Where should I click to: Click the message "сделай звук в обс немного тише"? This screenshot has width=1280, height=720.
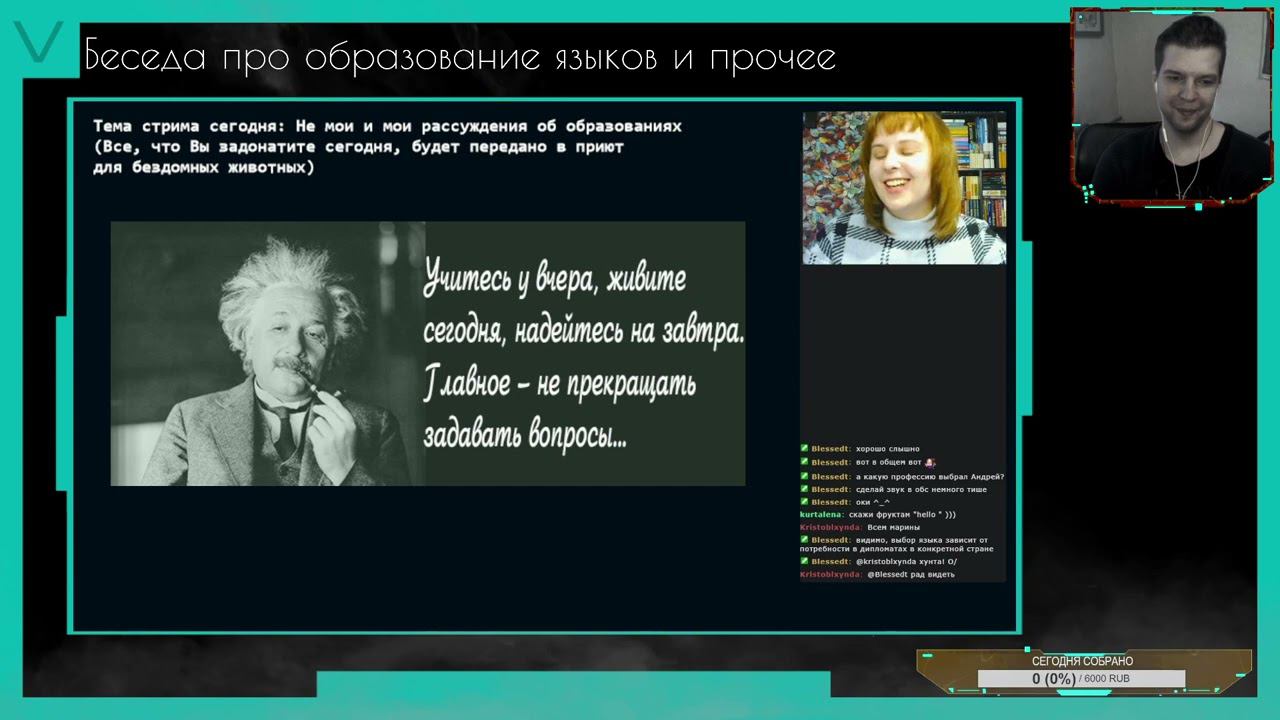coord(921,489)
